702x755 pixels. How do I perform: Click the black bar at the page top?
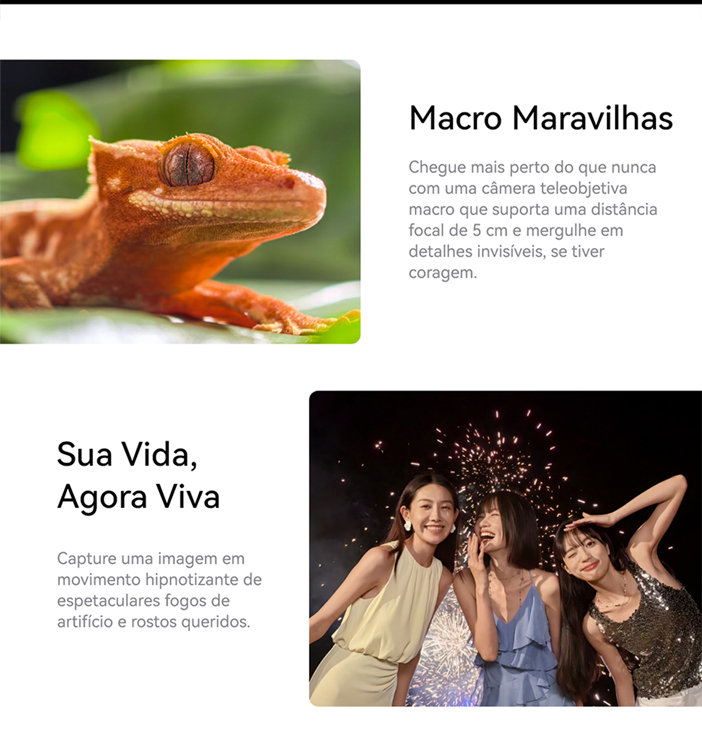click(x=351, y=2)
